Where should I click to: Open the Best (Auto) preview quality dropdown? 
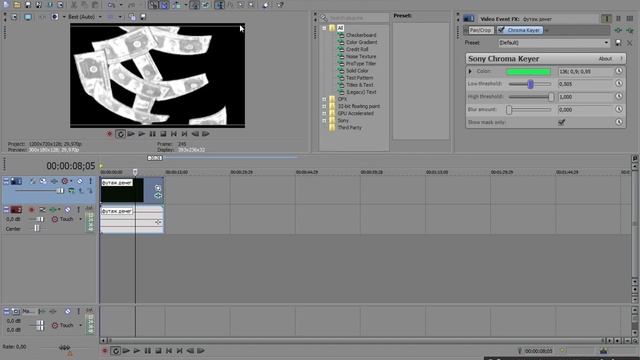pos(85,17)
